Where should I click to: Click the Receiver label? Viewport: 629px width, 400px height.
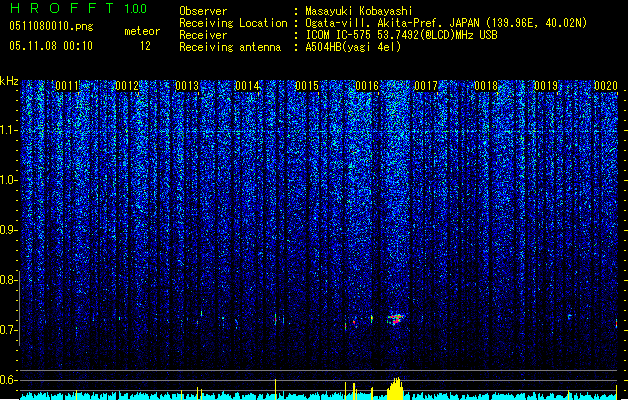point(203,35)
